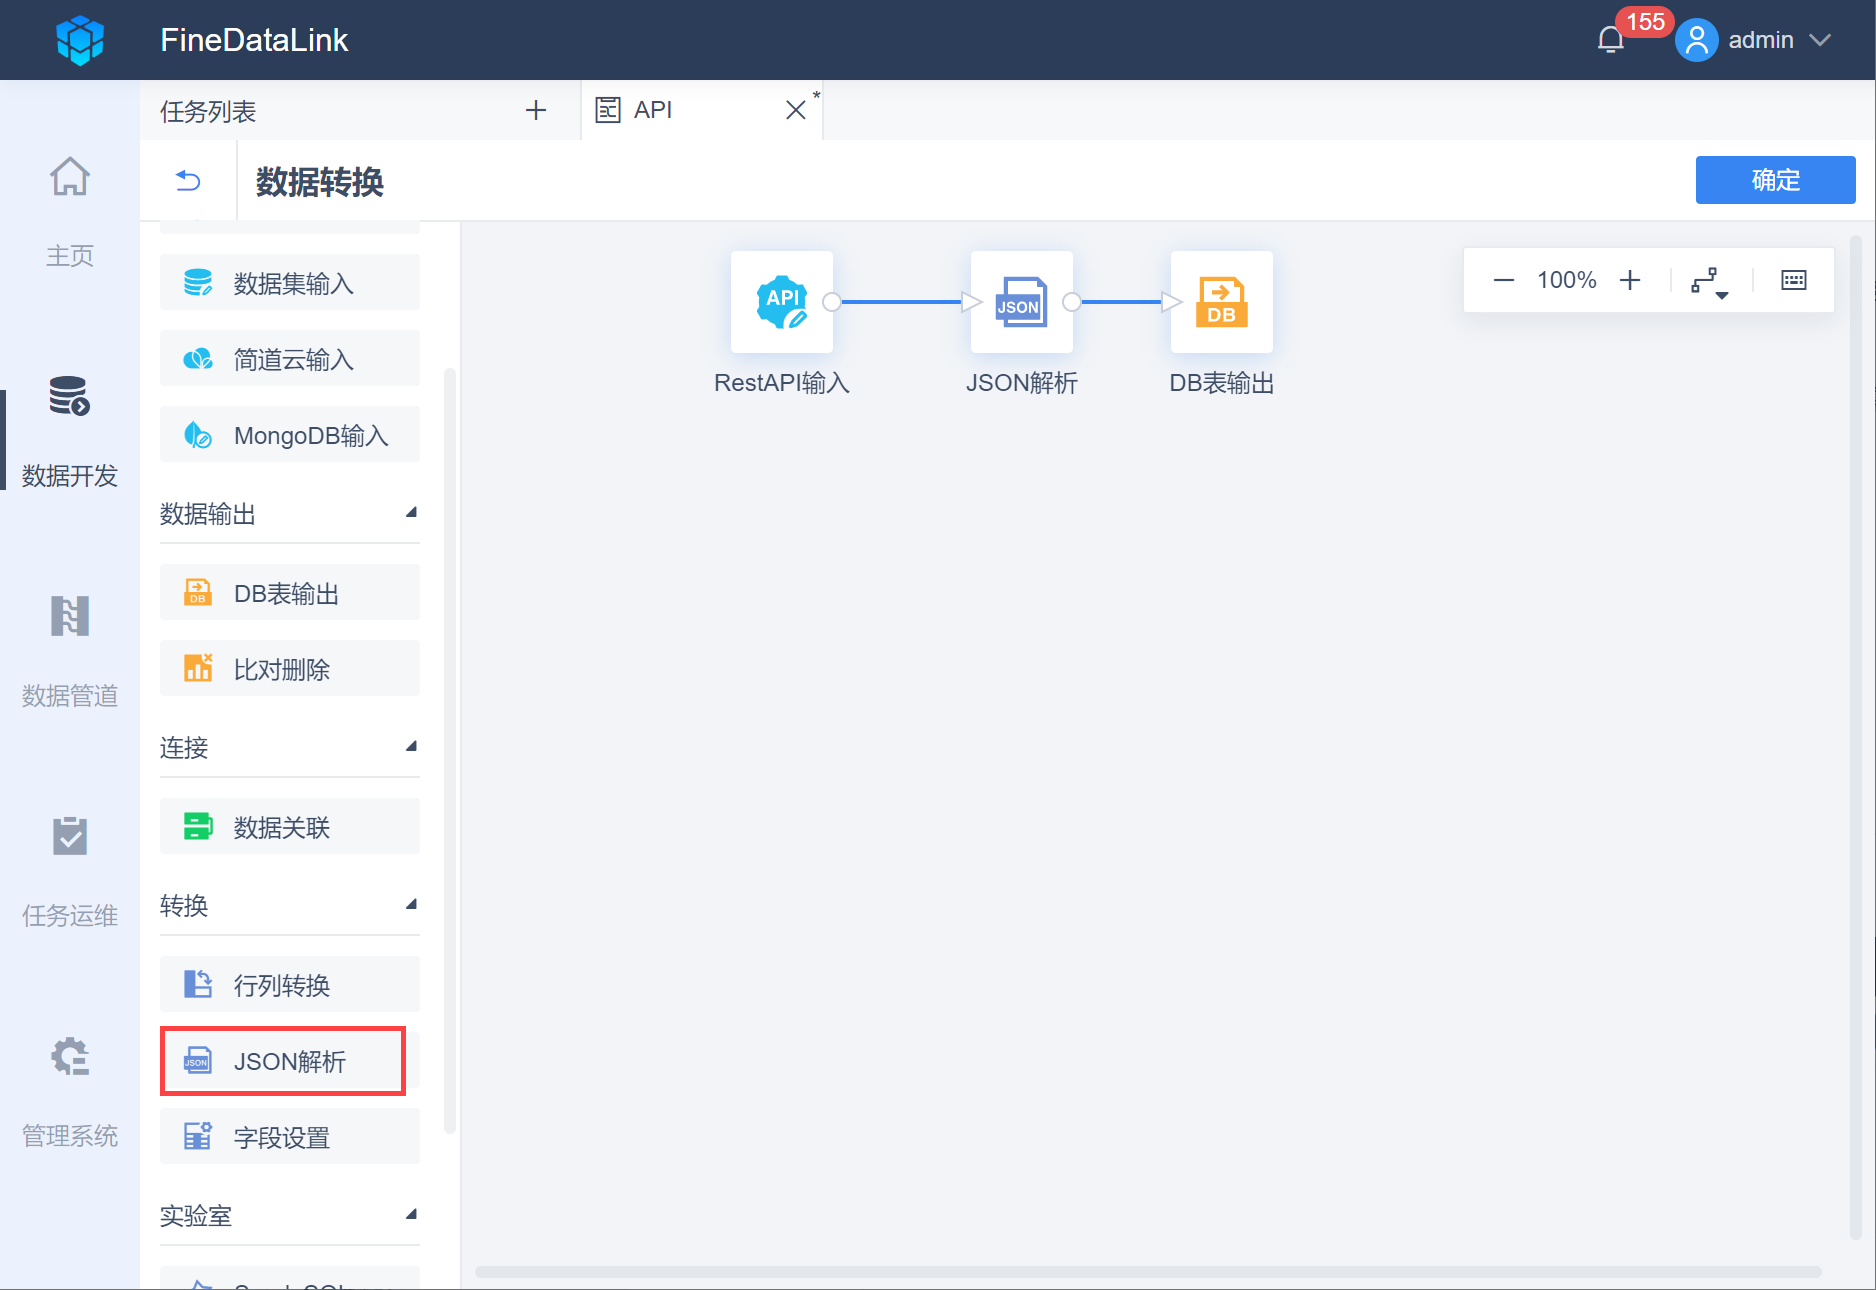
Task: Click the 100% zoom level
Action: 1567,280
